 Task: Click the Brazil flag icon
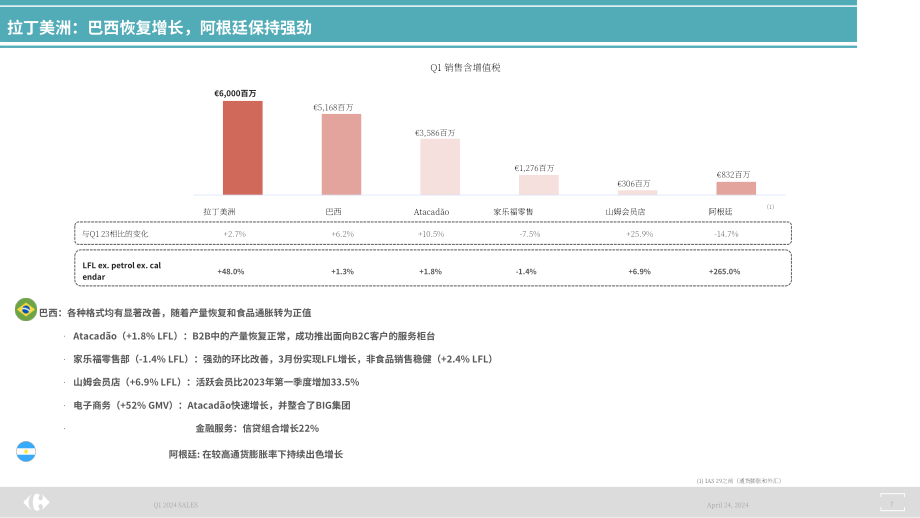pos(26,309)
